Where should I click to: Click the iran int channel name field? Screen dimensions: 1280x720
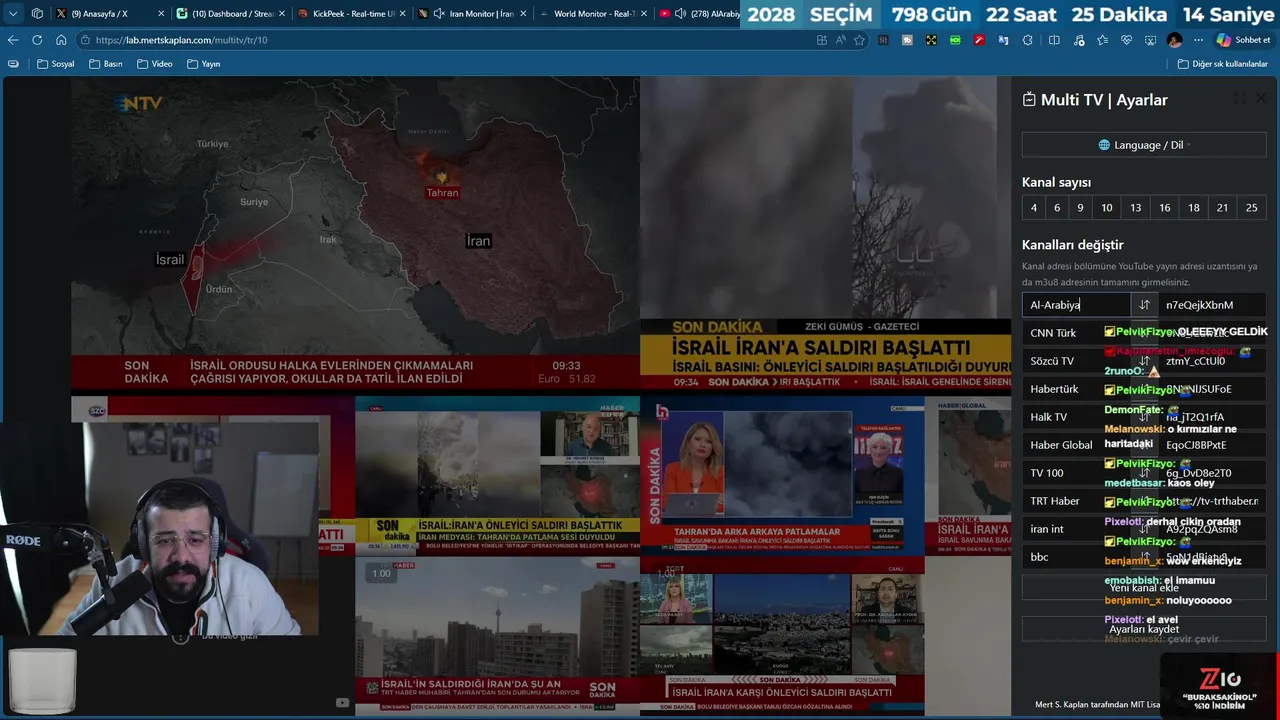click(1076, 529)
